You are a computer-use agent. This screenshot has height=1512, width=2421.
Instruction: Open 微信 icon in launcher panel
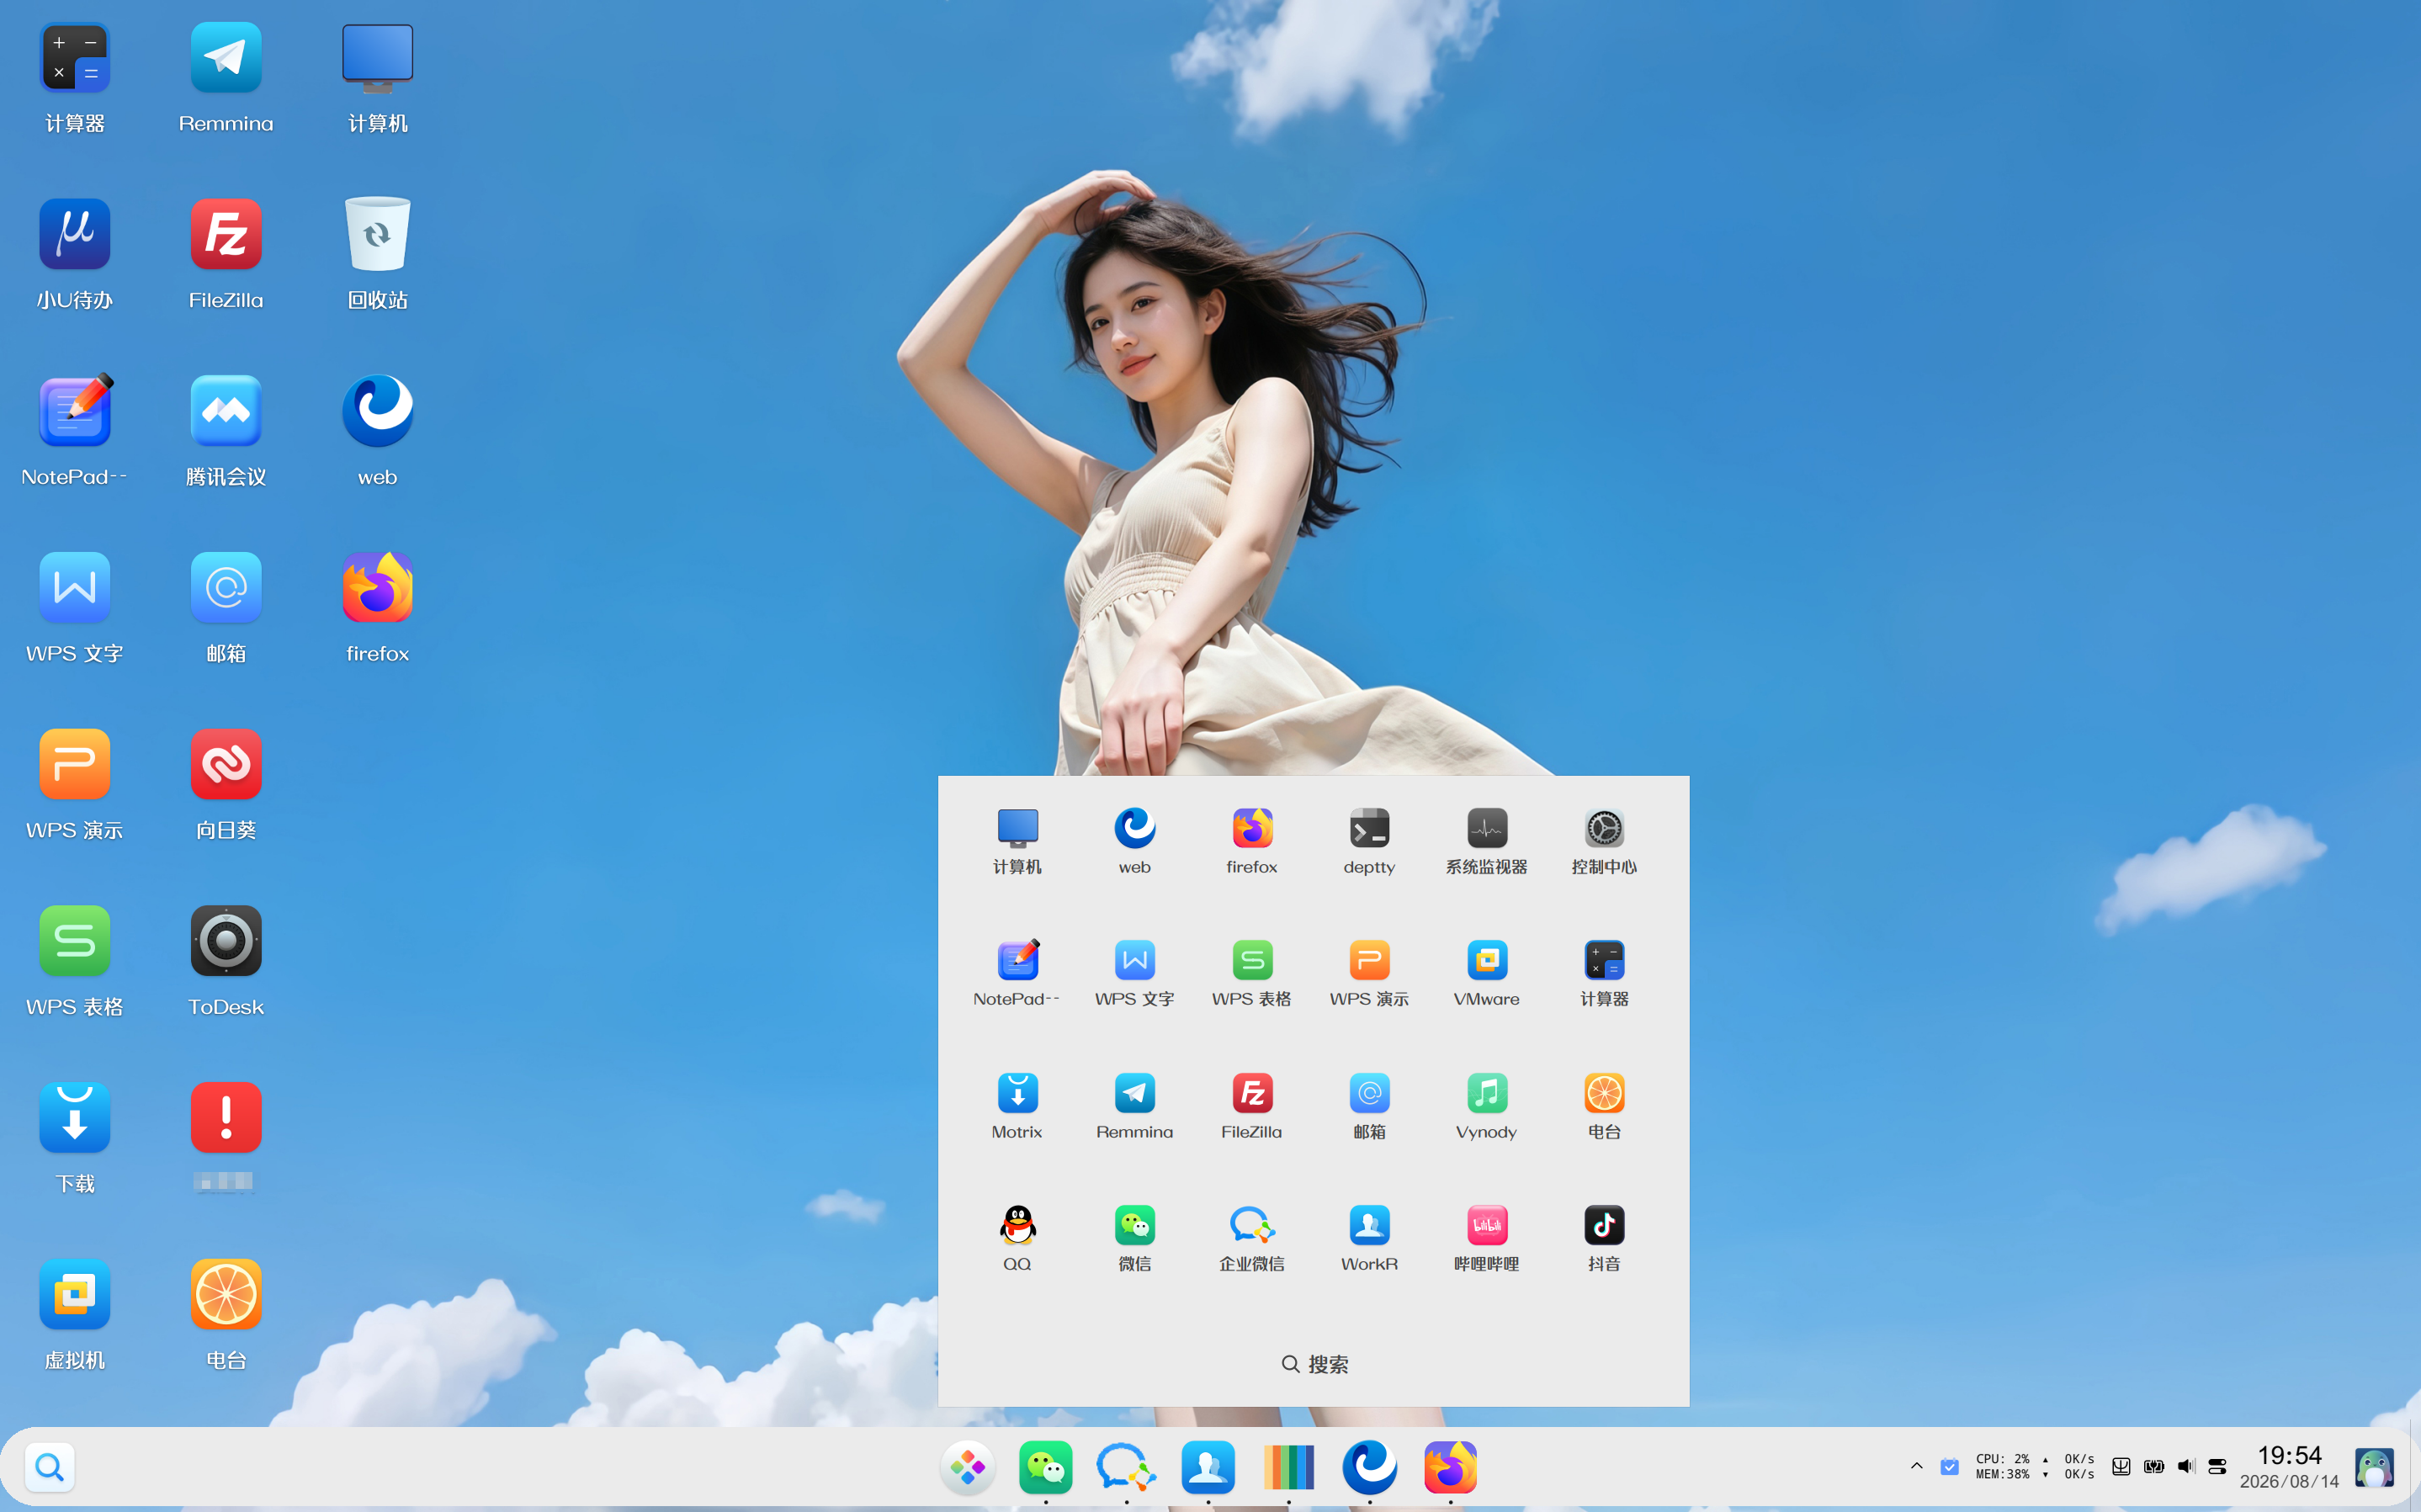pos(1134,1239)
